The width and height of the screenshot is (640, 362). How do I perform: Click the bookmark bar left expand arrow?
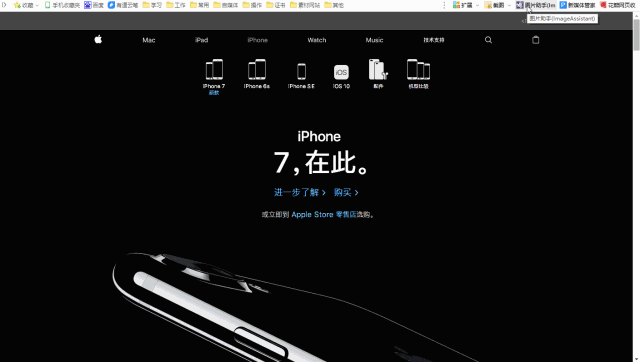(4, 5)
